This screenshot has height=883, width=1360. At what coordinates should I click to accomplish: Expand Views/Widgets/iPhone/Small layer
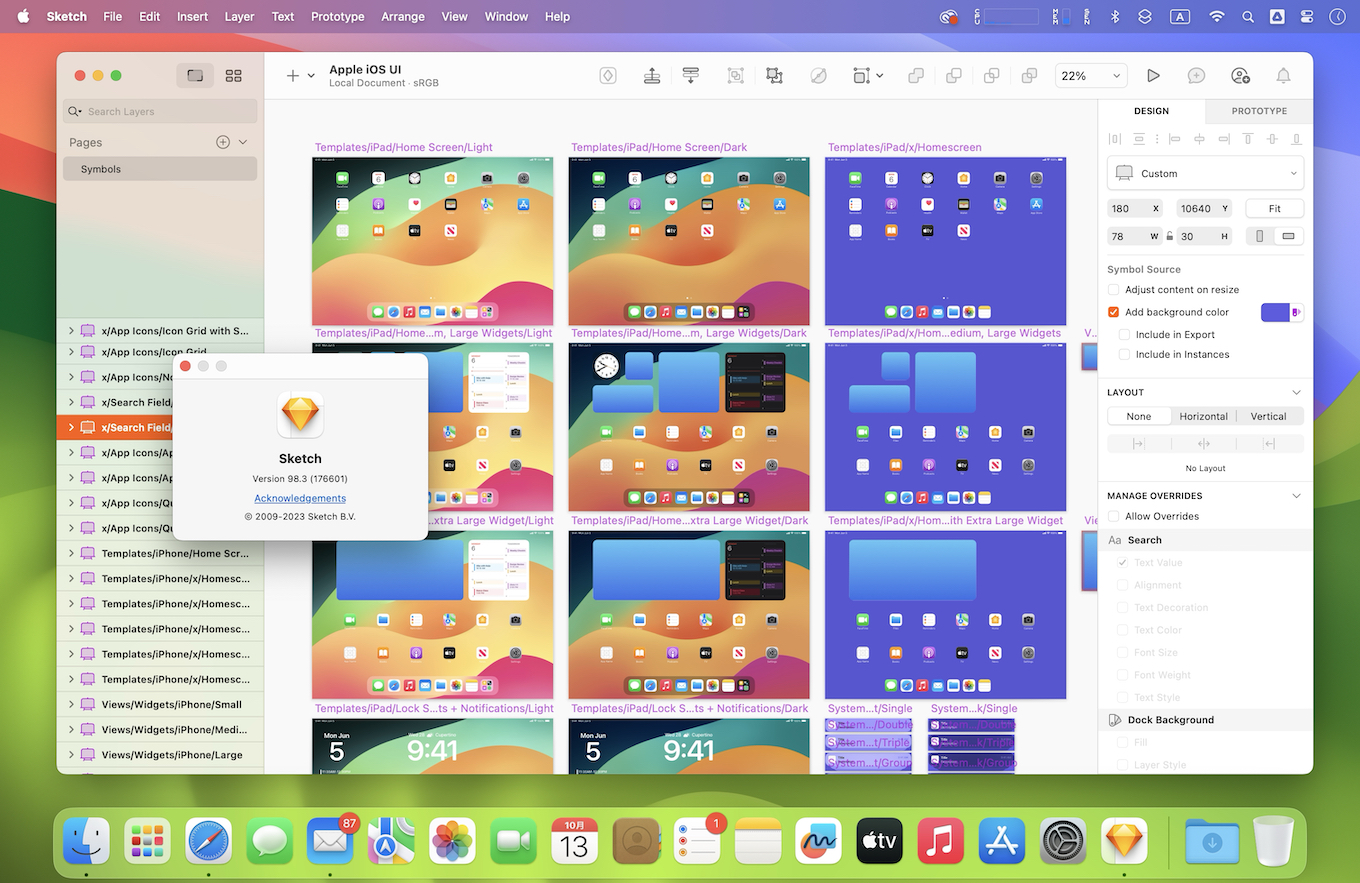[71, 704]
